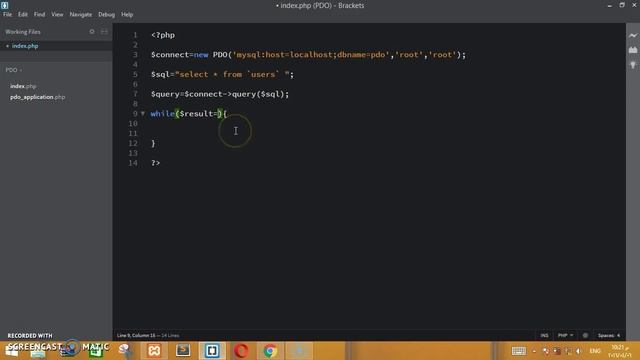The image size is (640, 360).
Task: Launch Google Chrome from the taskbar
Action: (270, 351)
